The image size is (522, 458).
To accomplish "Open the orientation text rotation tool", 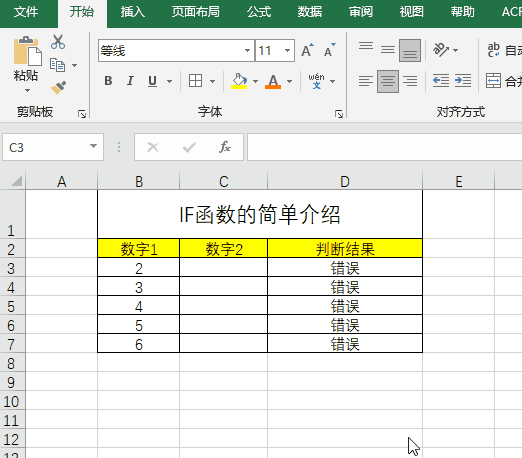I will point(441,50).
